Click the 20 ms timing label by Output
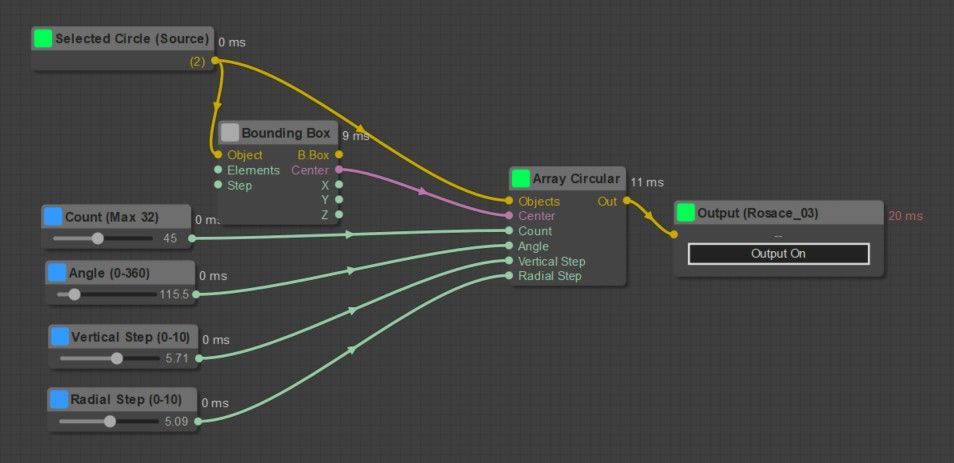 point(905,215)
